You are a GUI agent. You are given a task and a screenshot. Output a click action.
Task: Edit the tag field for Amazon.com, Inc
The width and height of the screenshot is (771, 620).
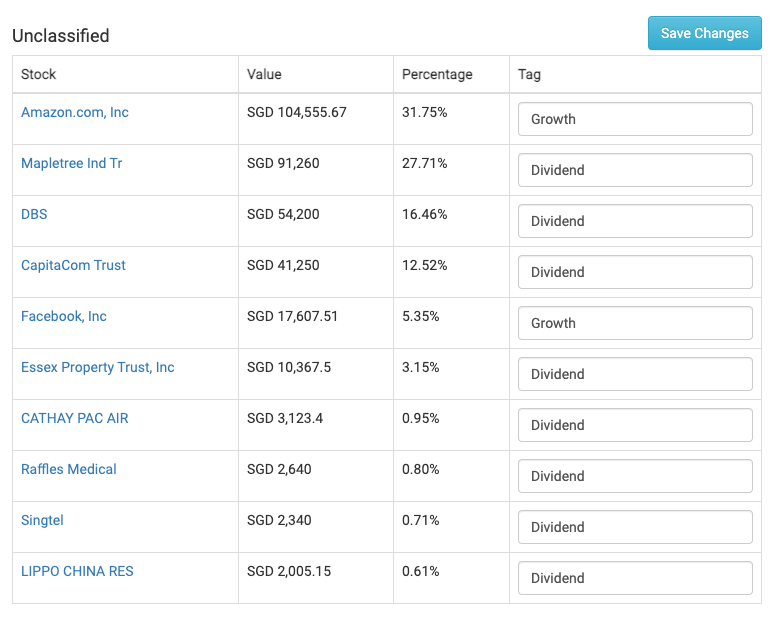(635, 119)
